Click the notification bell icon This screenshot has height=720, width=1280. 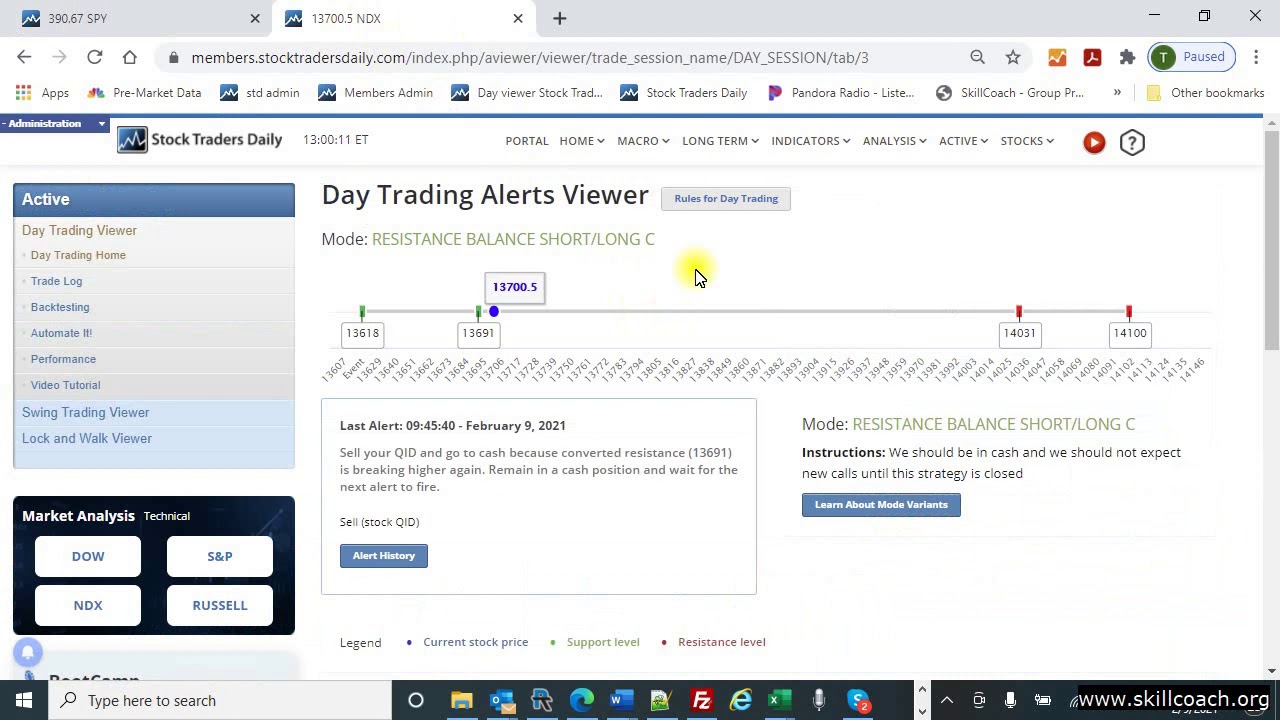(x=28, y=652)
